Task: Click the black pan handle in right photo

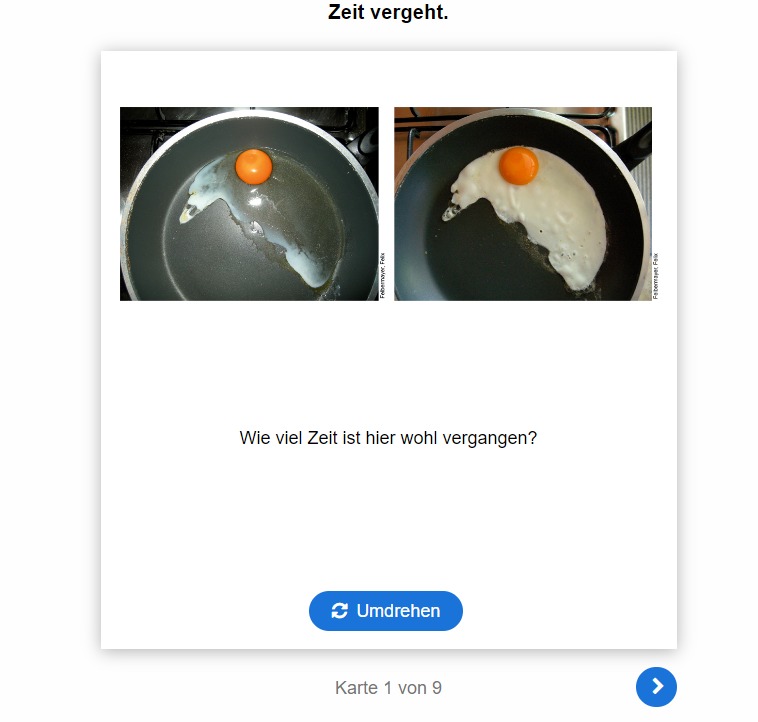Action: click(x=634, y=144)
